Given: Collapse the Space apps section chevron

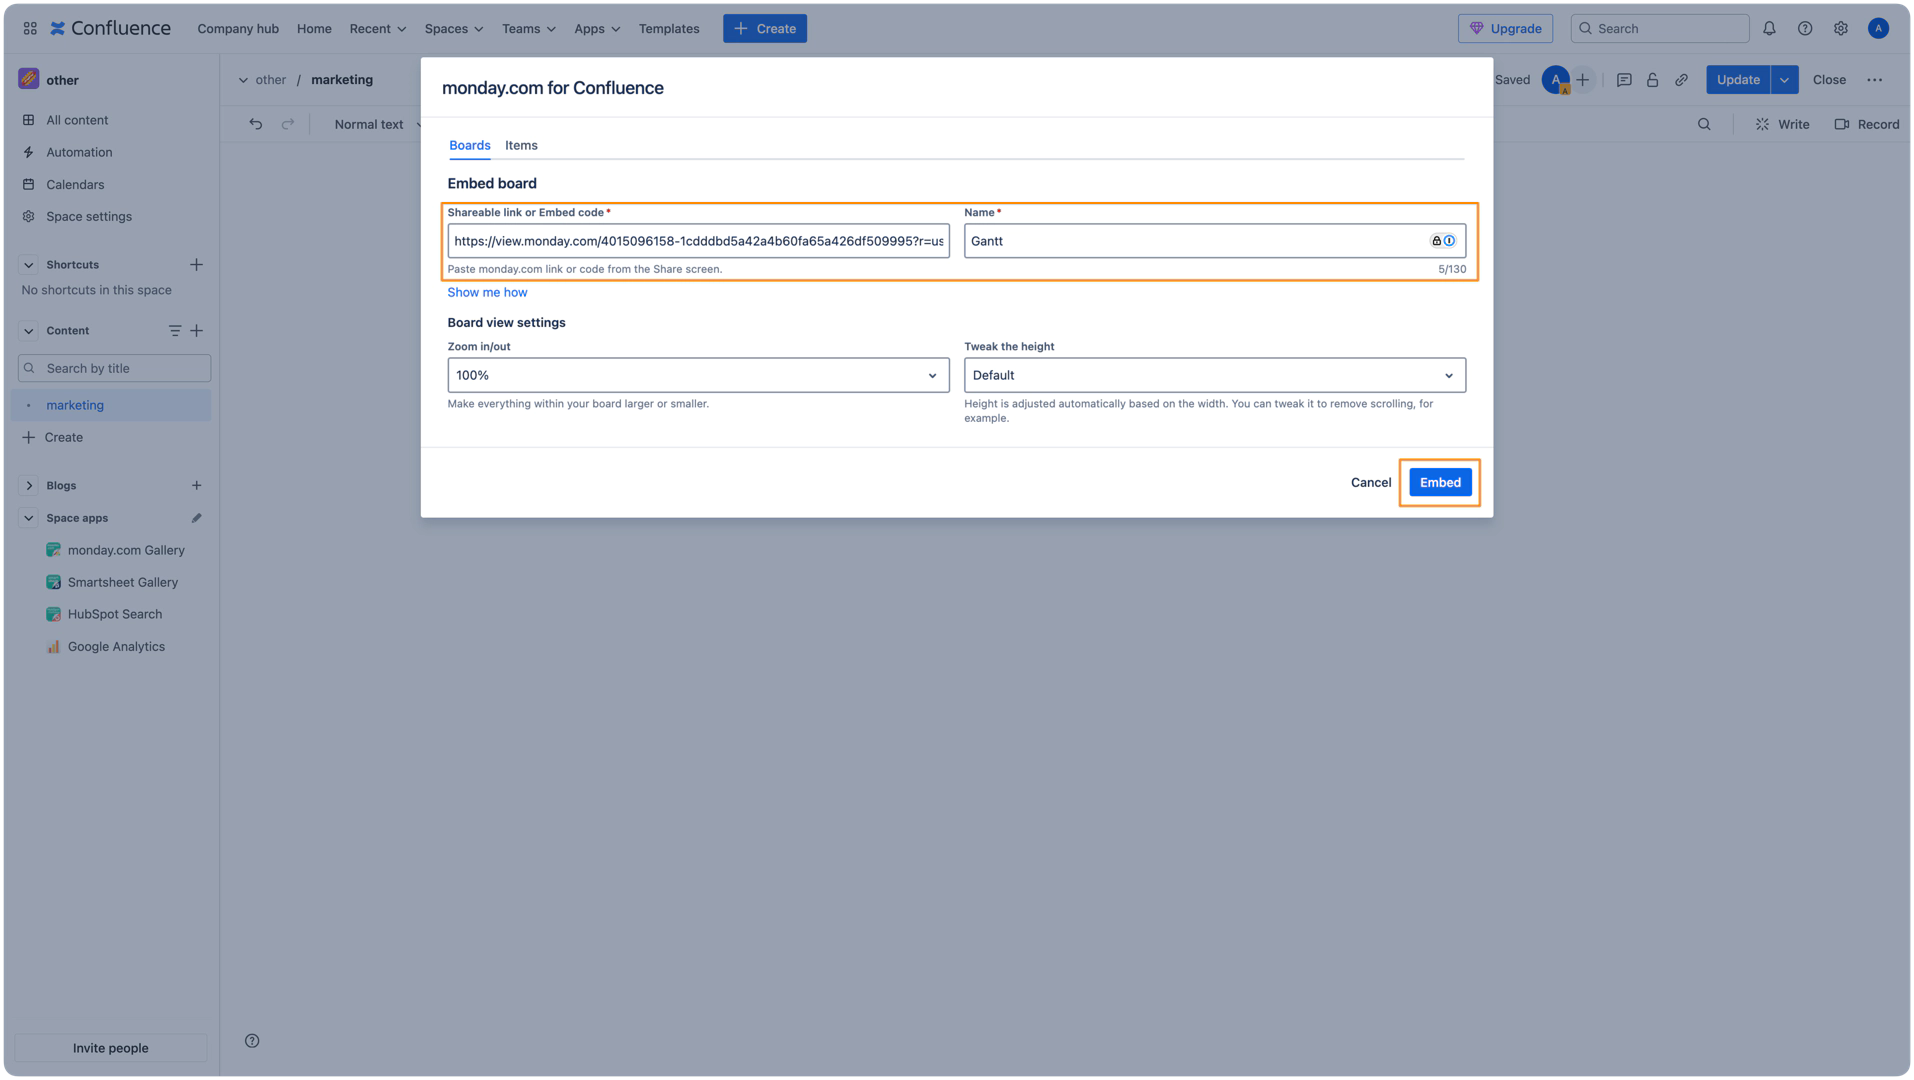Looking at the screenshot, I should click(28, 518).
